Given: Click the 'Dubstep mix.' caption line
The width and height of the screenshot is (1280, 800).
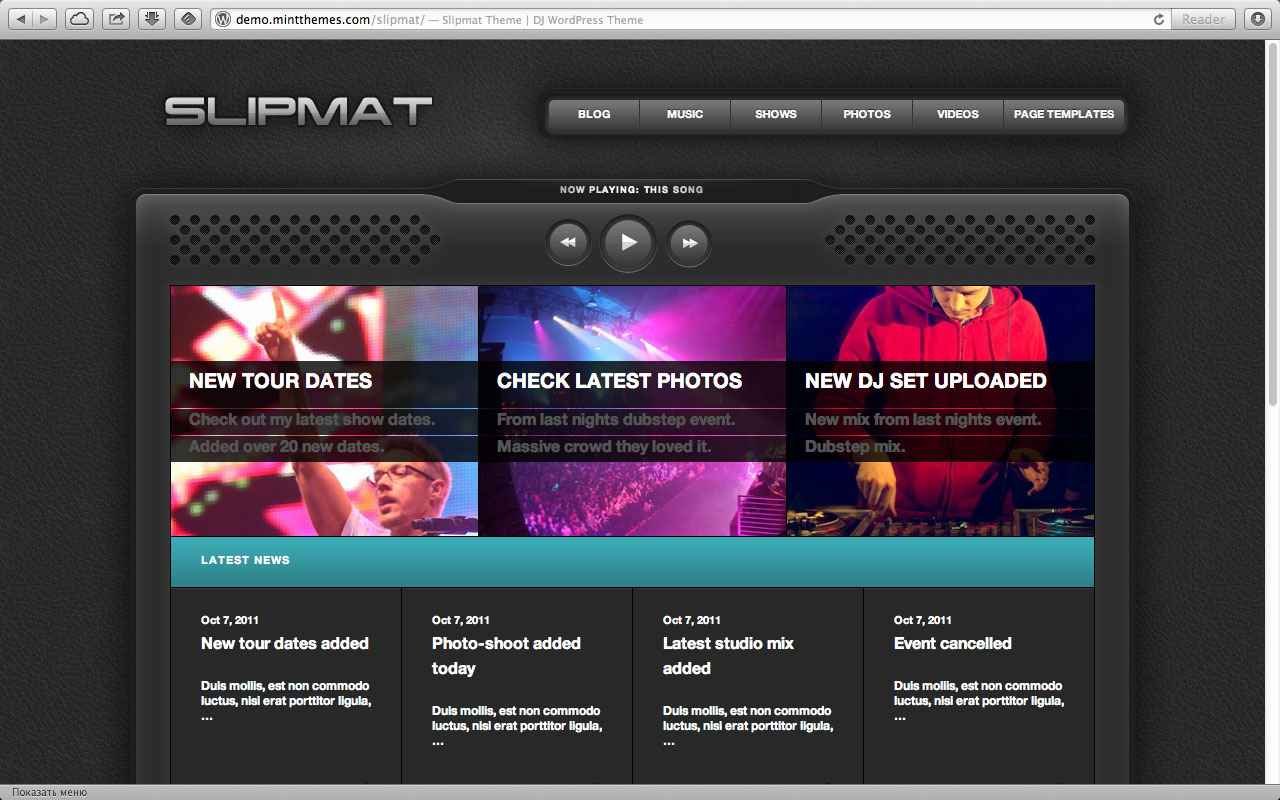Looking at the screenshot, I should pyautogui.click(x=855, y=447).
